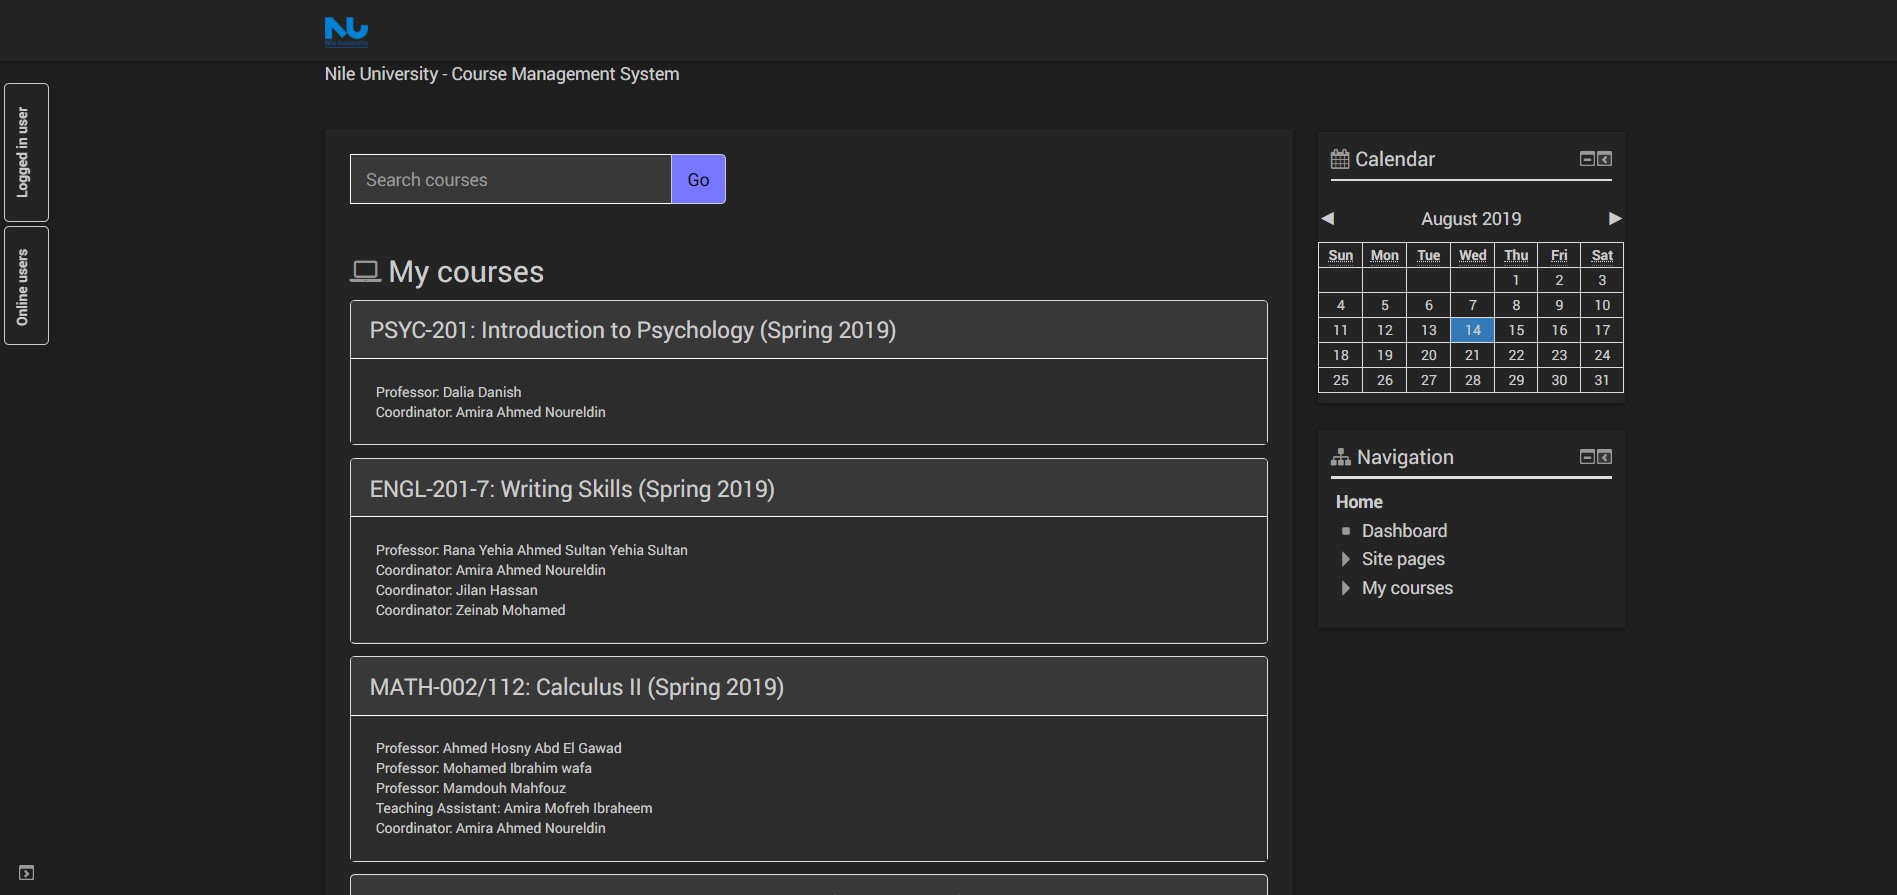The width and height of the screenshot is (1897, 895).
Task: Click Professor Mohamed Ibrahim wafa entry
Action: (x=483, y=768)
